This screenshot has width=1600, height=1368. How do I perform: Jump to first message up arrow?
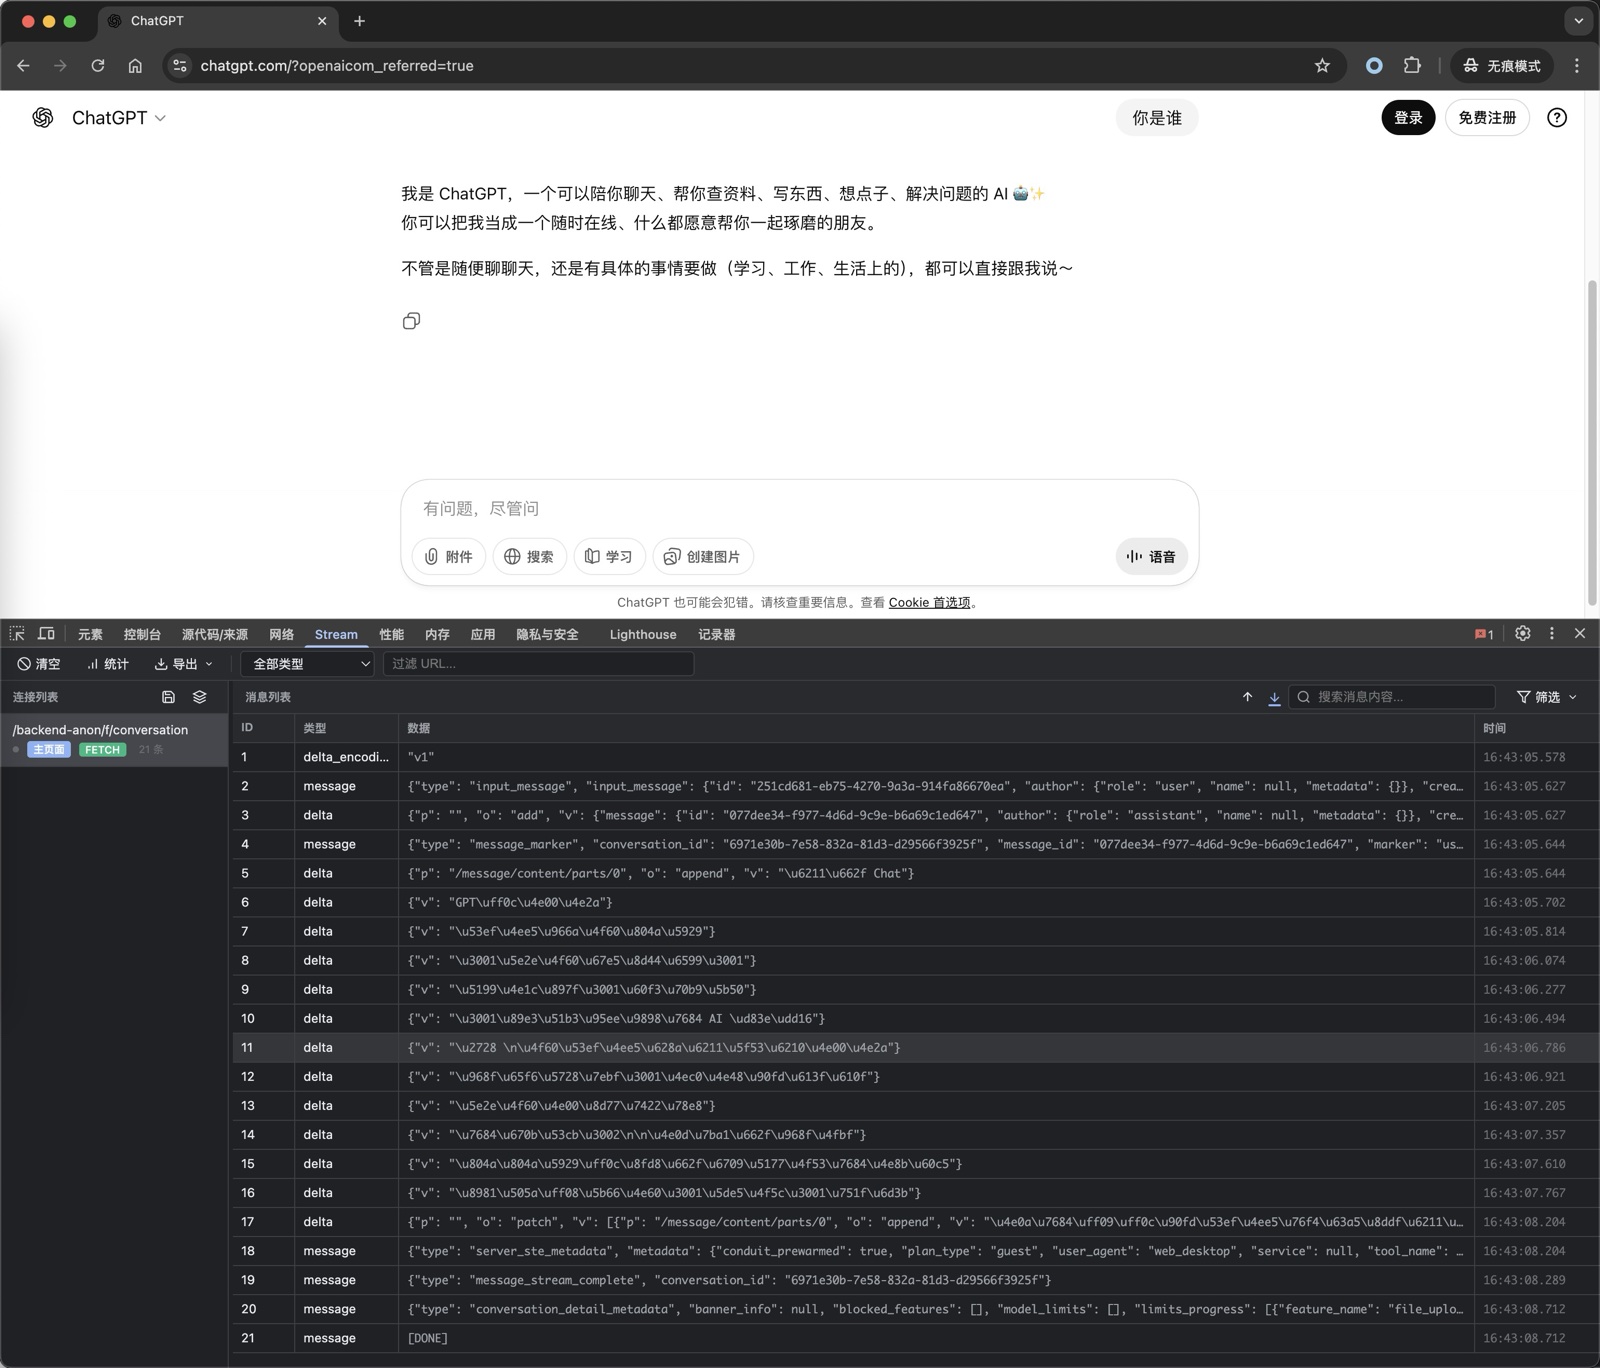(1247, 697)
